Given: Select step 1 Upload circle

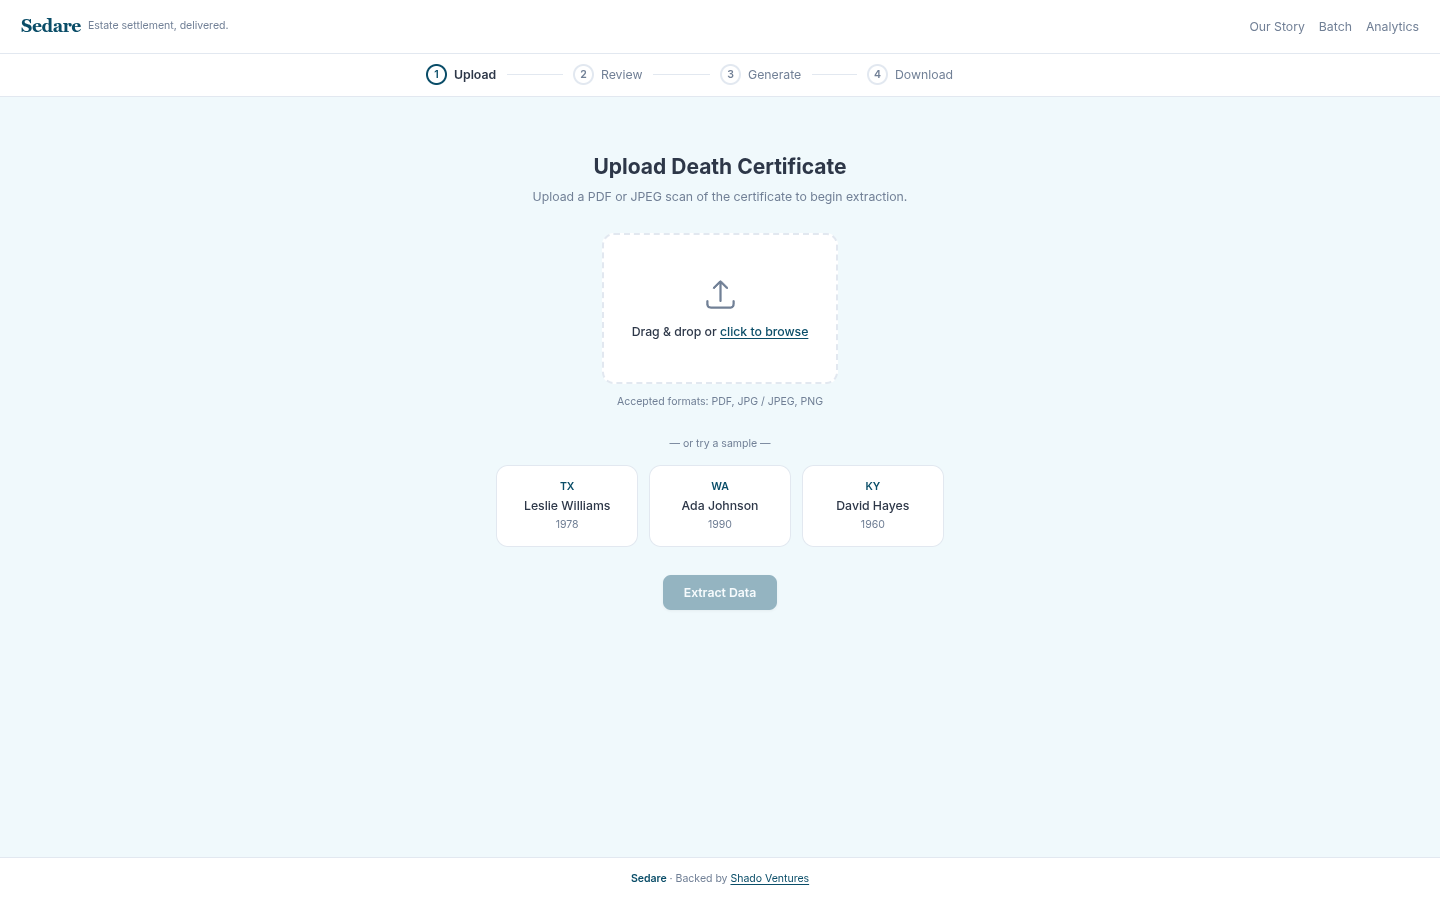Looking at the screenshot, I should pyautogui.click(x=436, y=75).
